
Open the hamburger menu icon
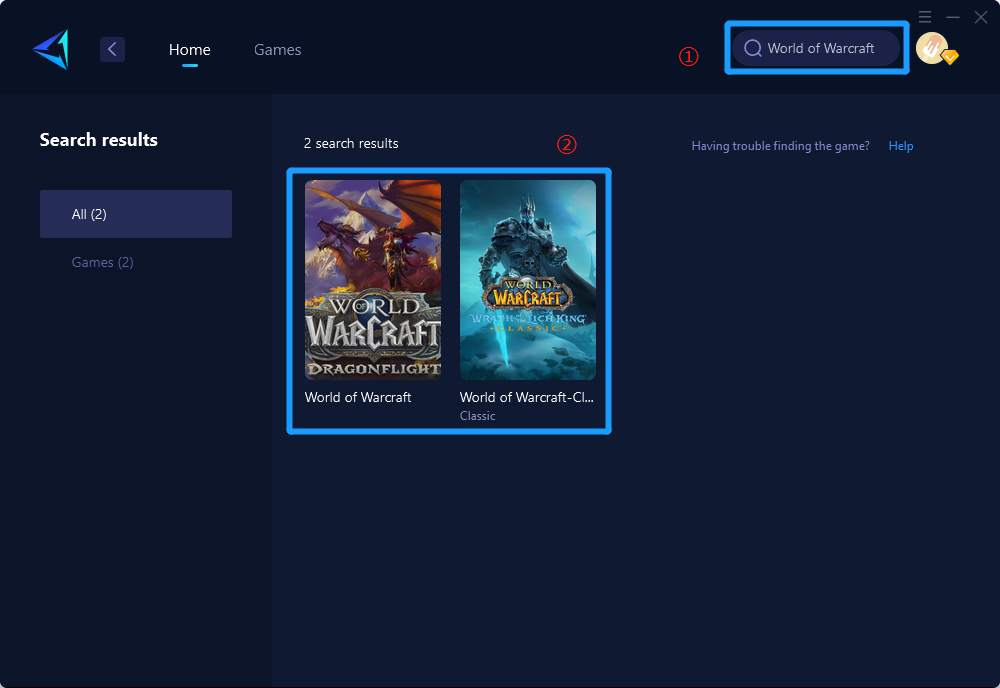pyautogui.click(x=925, y=17)
